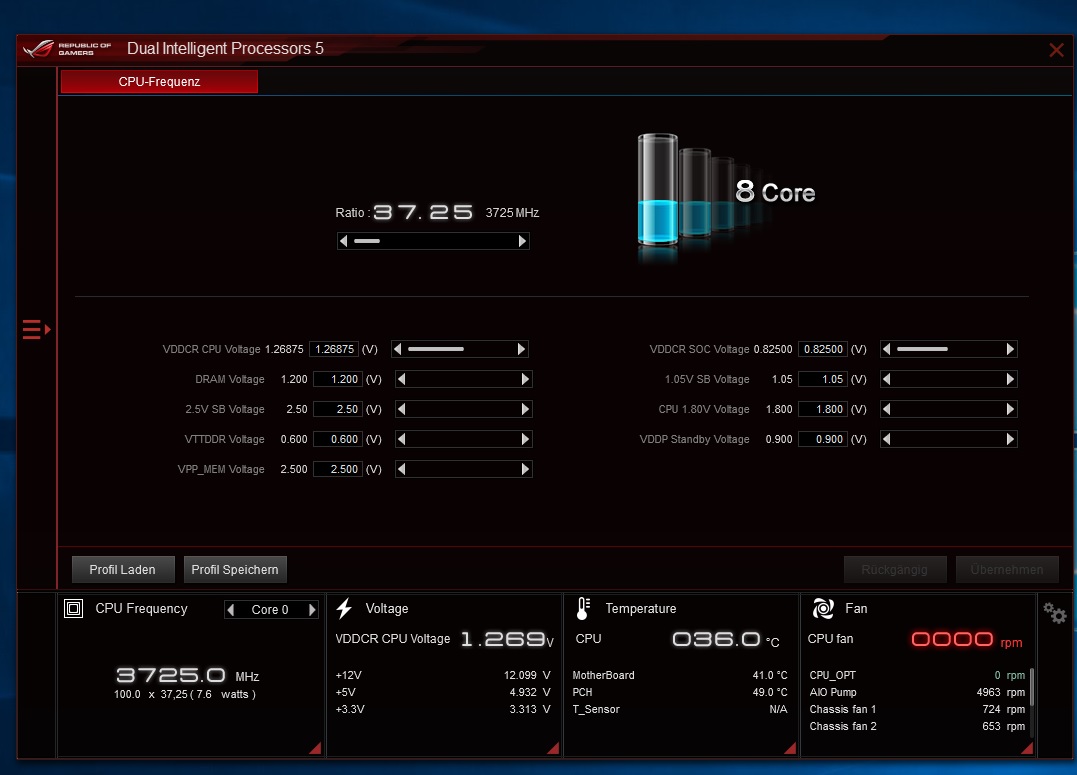1077x775 pixels.
Task: Decrease CPU ratio with left arrow
Action: (x=343, y=241)
